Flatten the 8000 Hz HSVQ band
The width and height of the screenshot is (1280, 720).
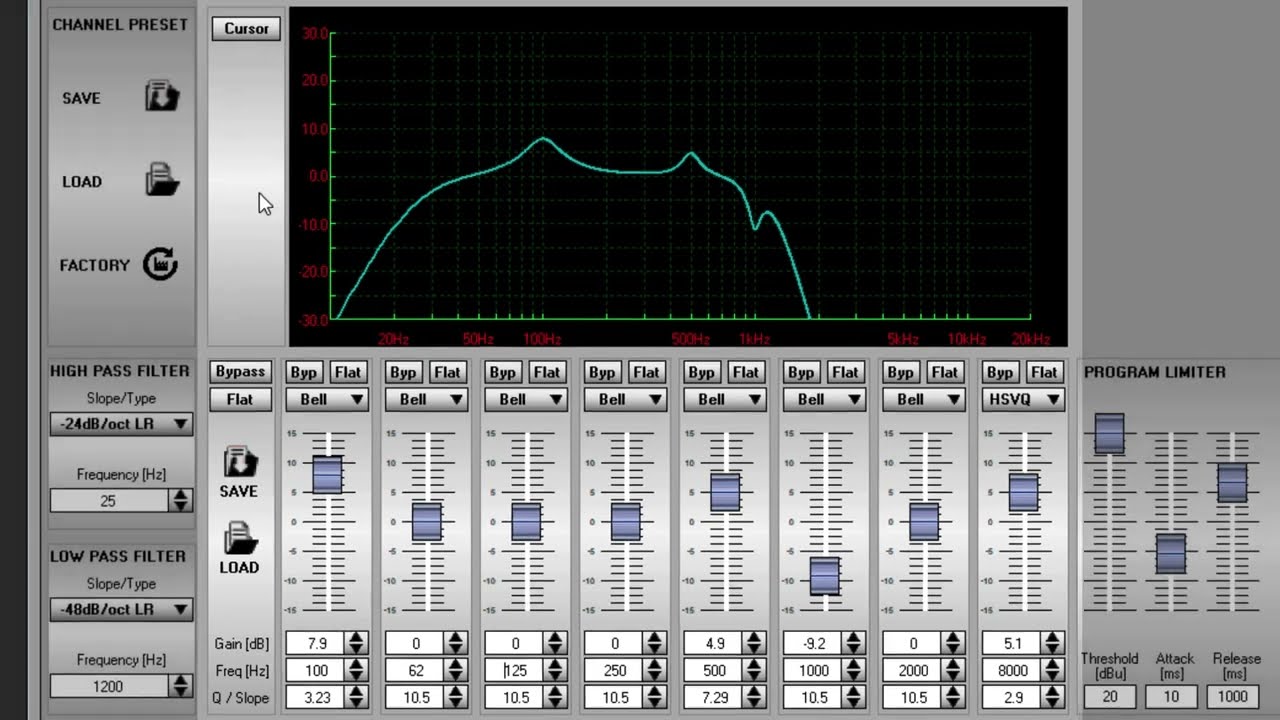tap(1044, 372)
